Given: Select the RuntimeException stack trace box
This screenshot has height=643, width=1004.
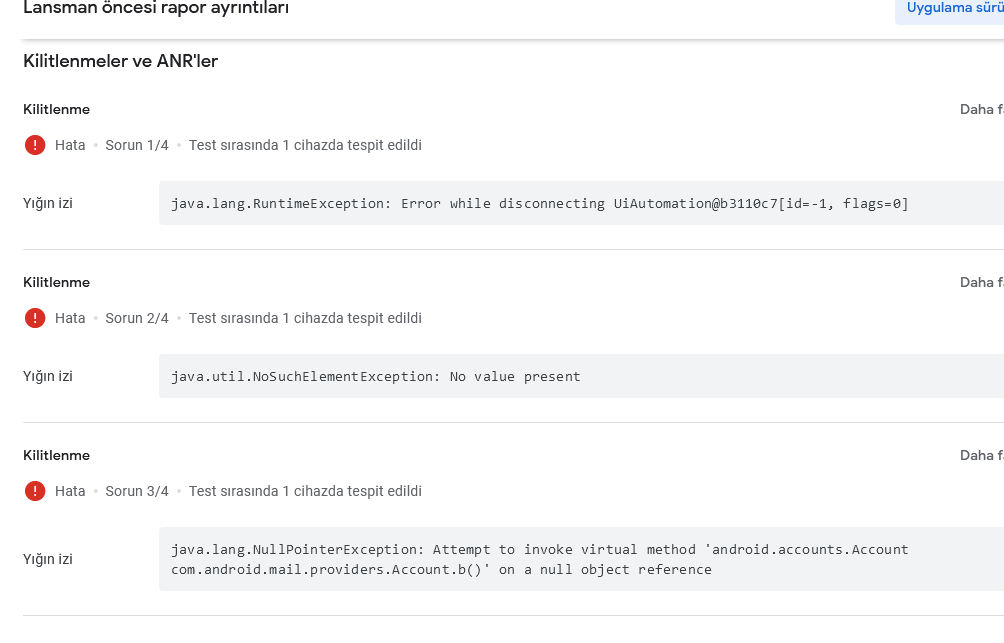Looking at the screenshot, I should pyautogui.click(x=581, y=203).
